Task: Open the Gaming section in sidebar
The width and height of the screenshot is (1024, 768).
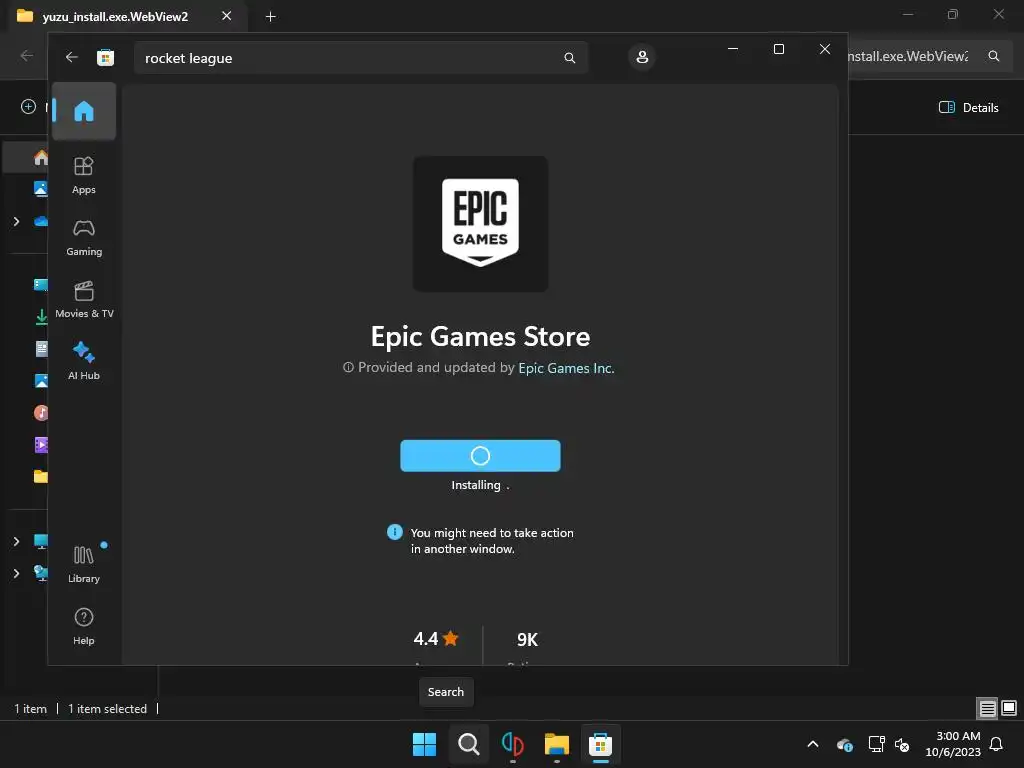Action: [84, 238]
